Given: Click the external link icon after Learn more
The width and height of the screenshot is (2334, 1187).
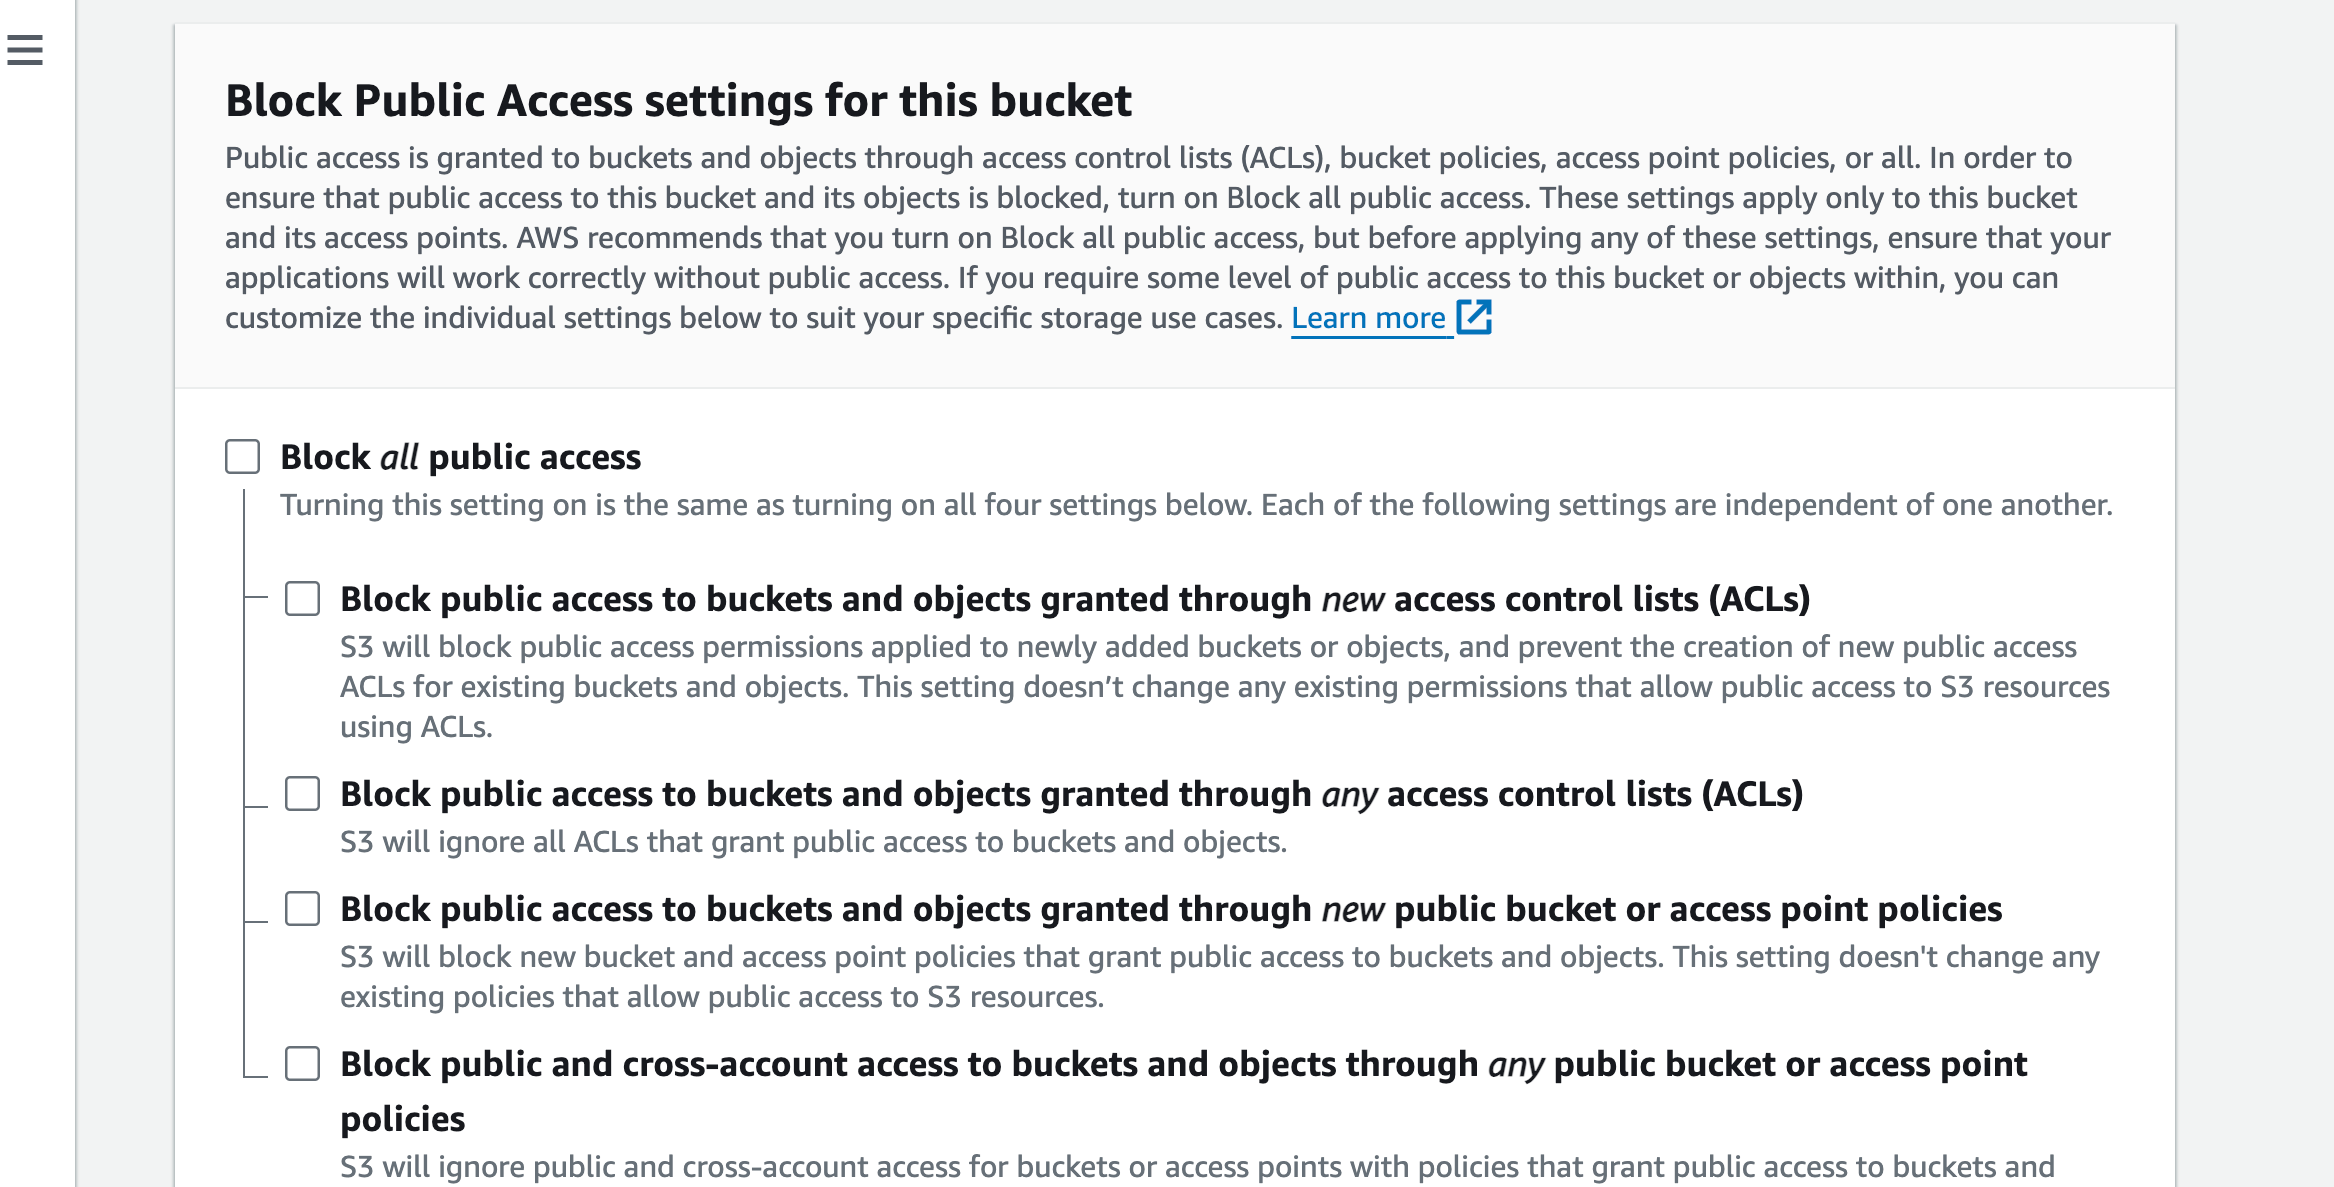Looking at the screenshot, I should pyautogui.click(x=1474, y=317).
